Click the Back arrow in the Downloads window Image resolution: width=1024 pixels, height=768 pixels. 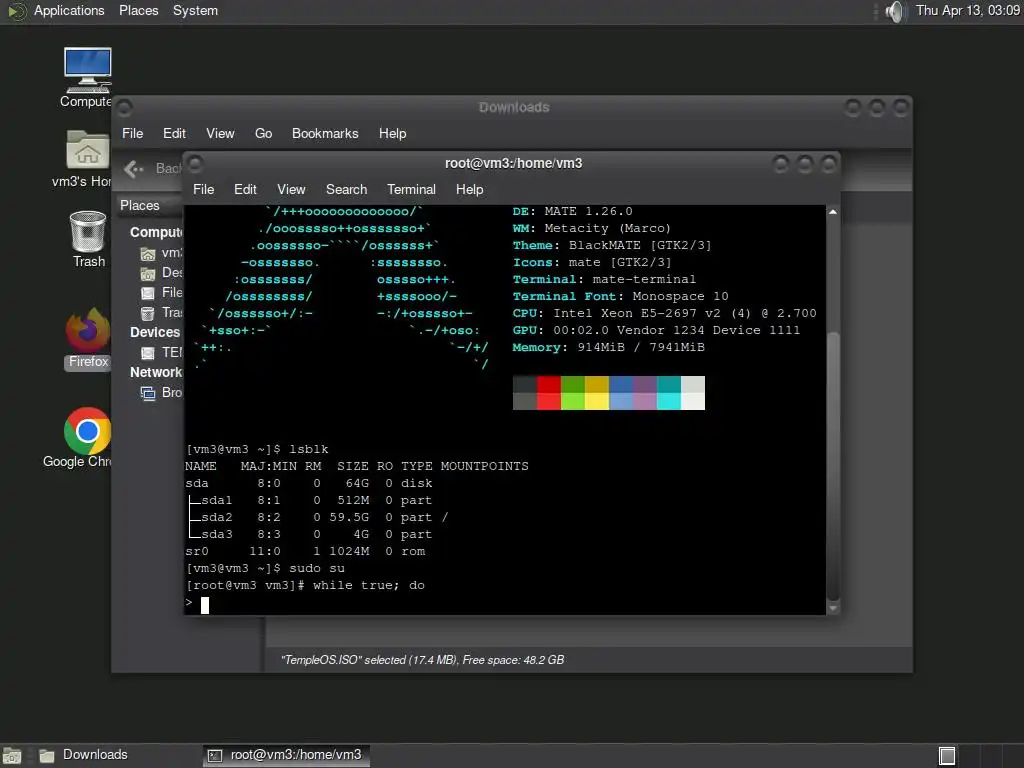[x=134, y=168]
